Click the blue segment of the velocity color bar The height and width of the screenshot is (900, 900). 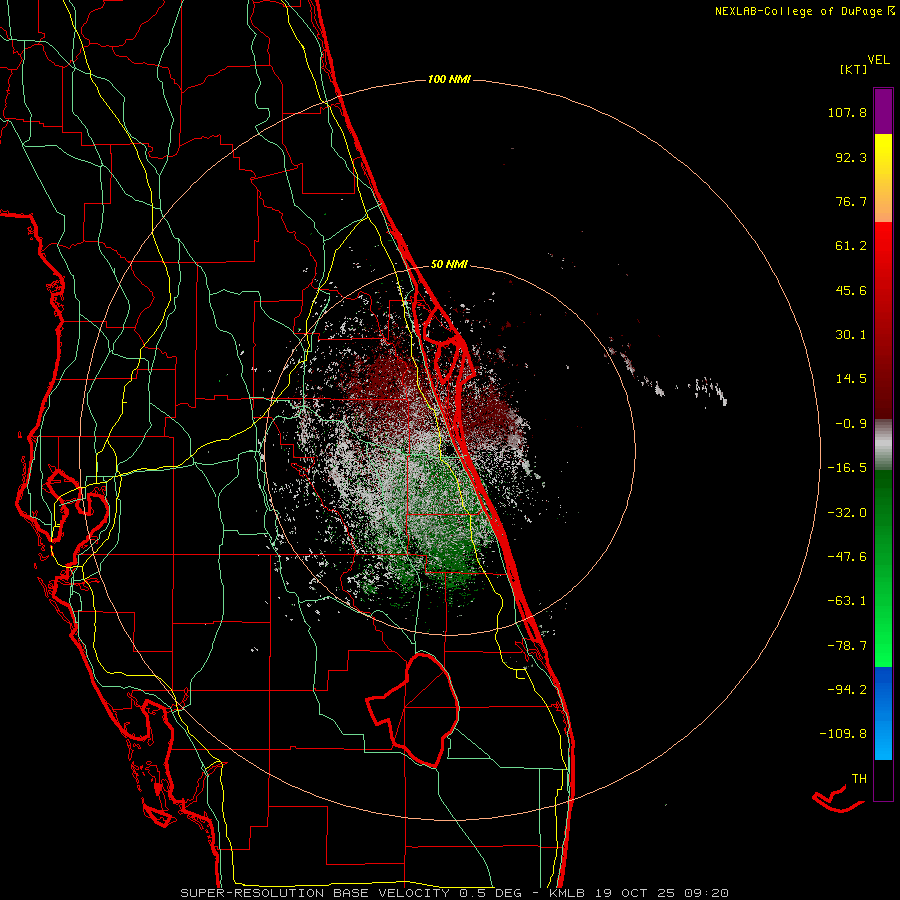click(883, 713)
